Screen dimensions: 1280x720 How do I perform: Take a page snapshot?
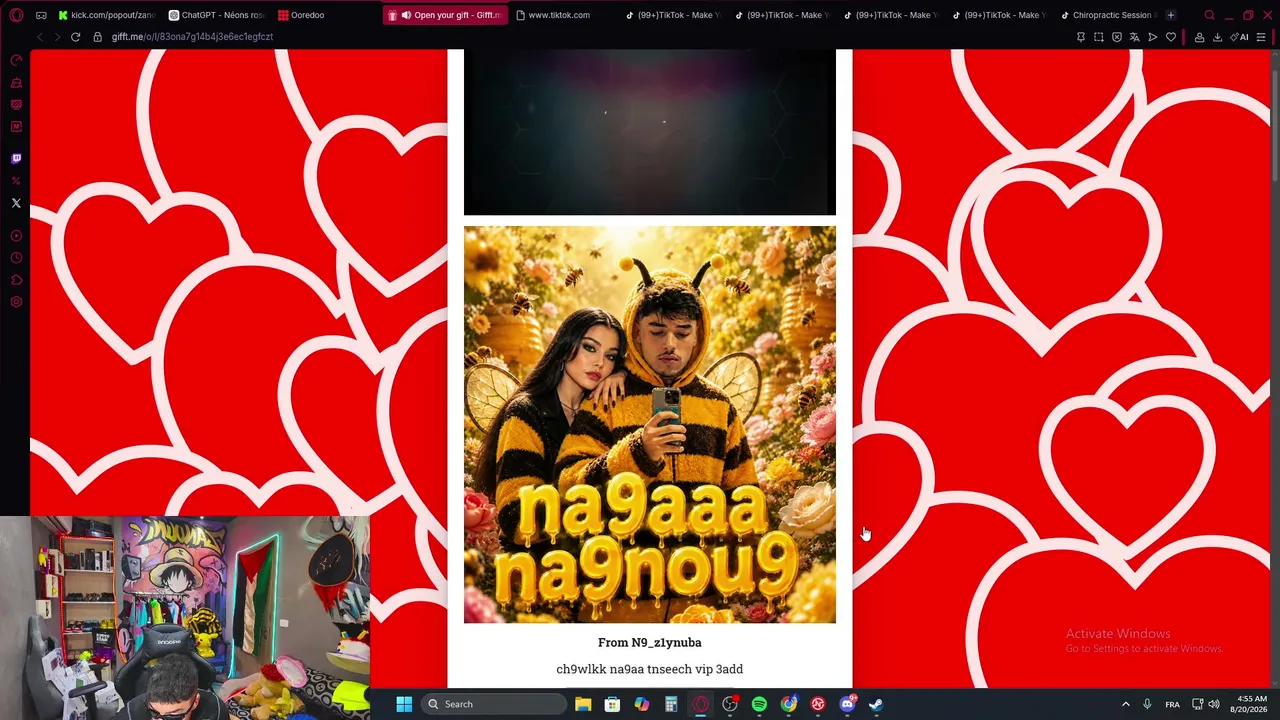(x=1098, y=37)
